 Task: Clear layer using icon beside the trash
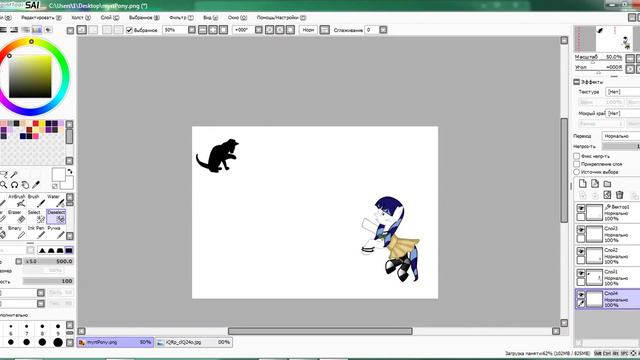[607, 195]
